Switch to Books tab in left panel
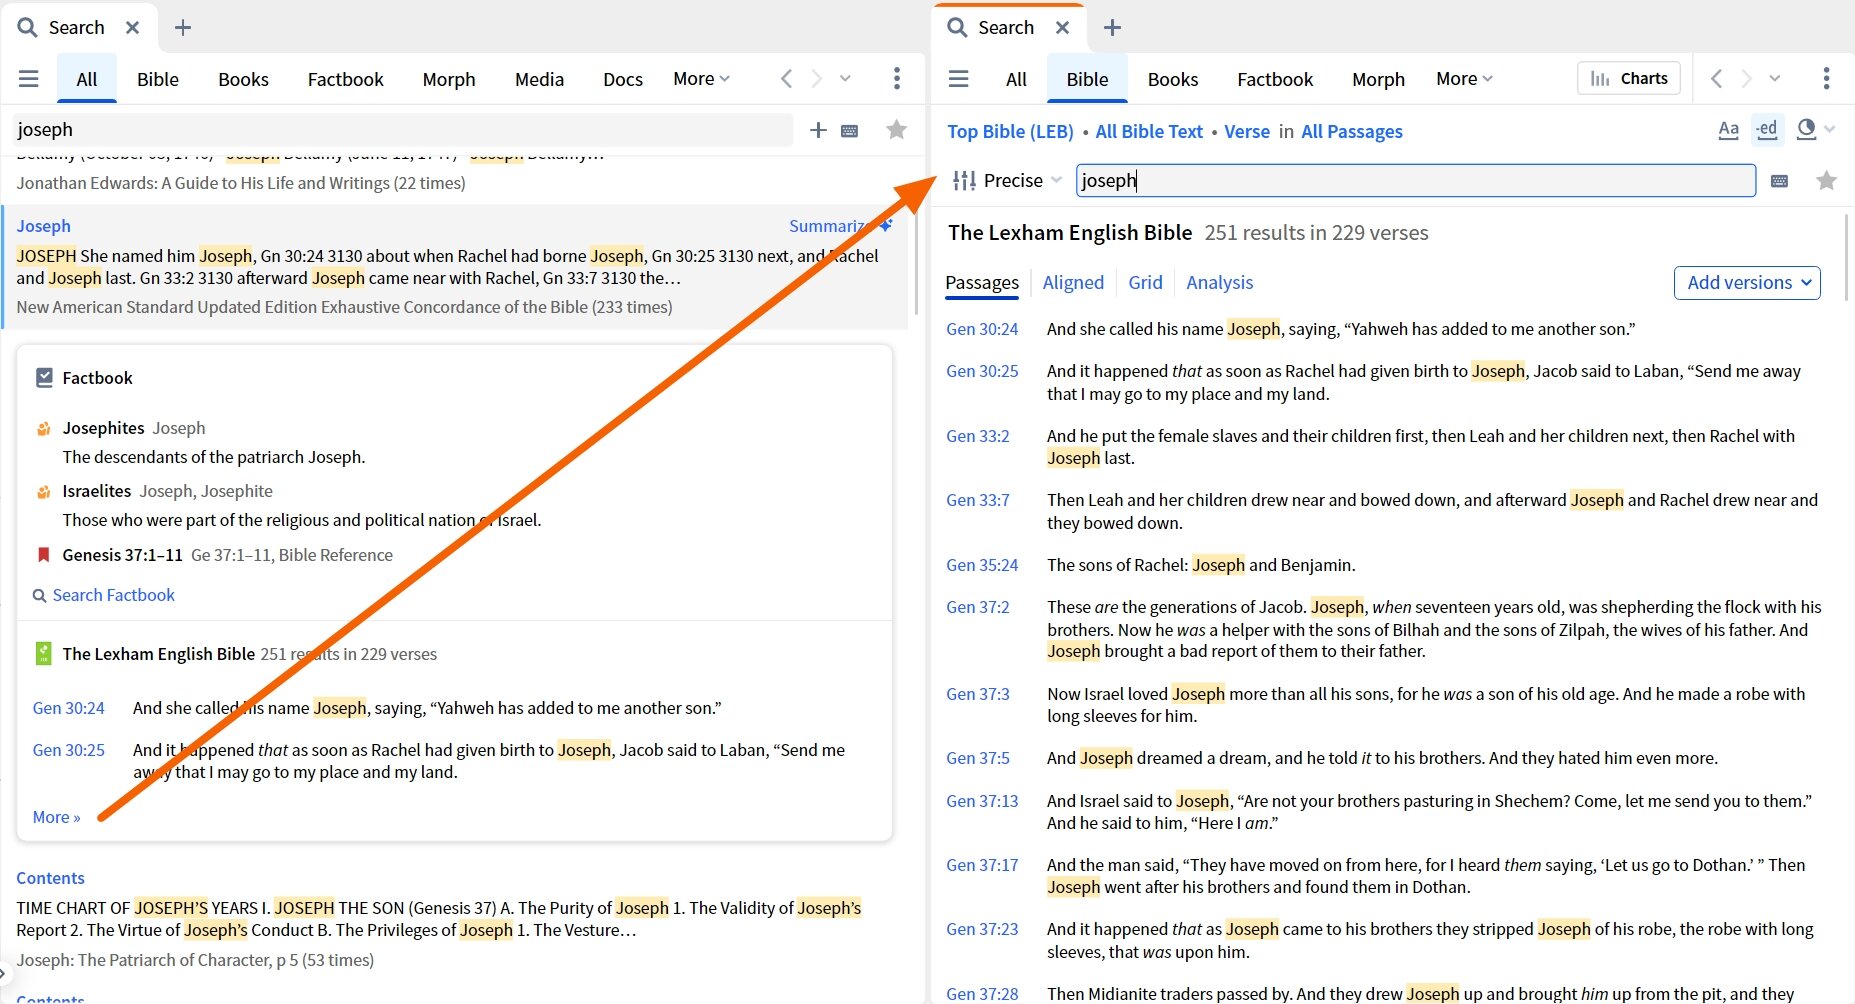The width and height of the screenshot is (1855, 1004). [243, 79]
